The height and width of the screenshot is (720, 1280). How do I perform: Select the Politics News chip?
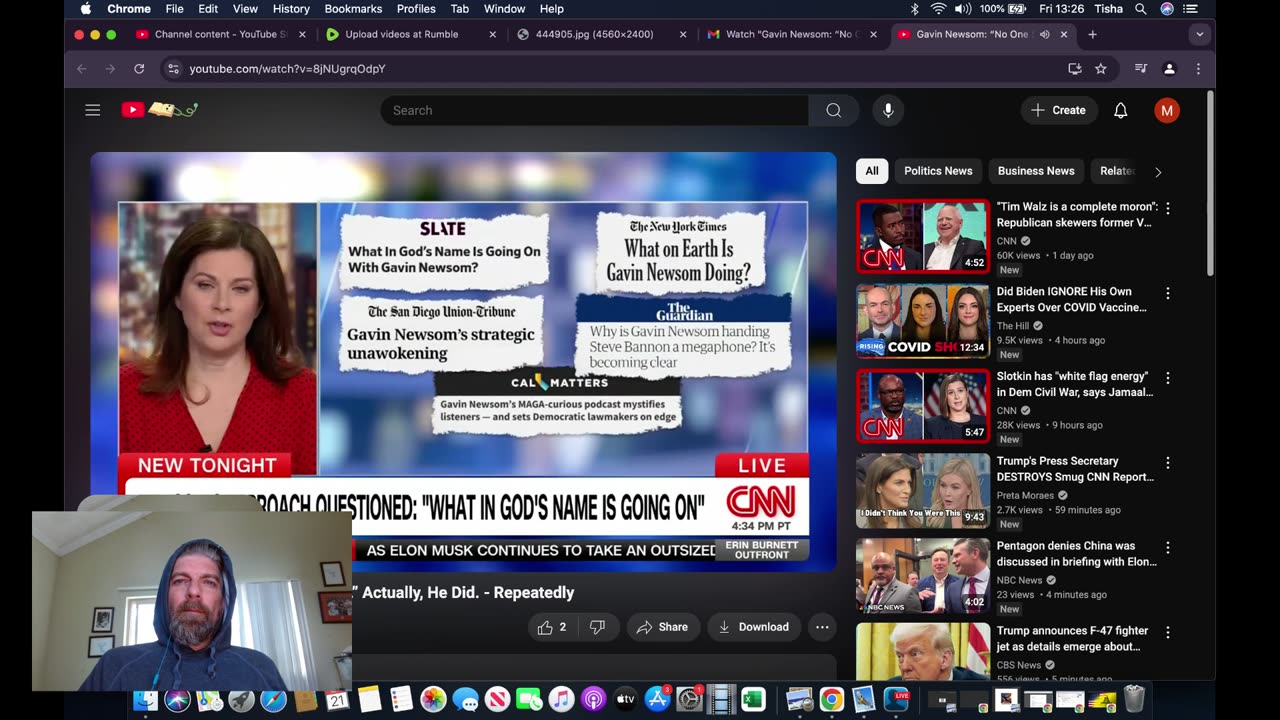[938, 171]
